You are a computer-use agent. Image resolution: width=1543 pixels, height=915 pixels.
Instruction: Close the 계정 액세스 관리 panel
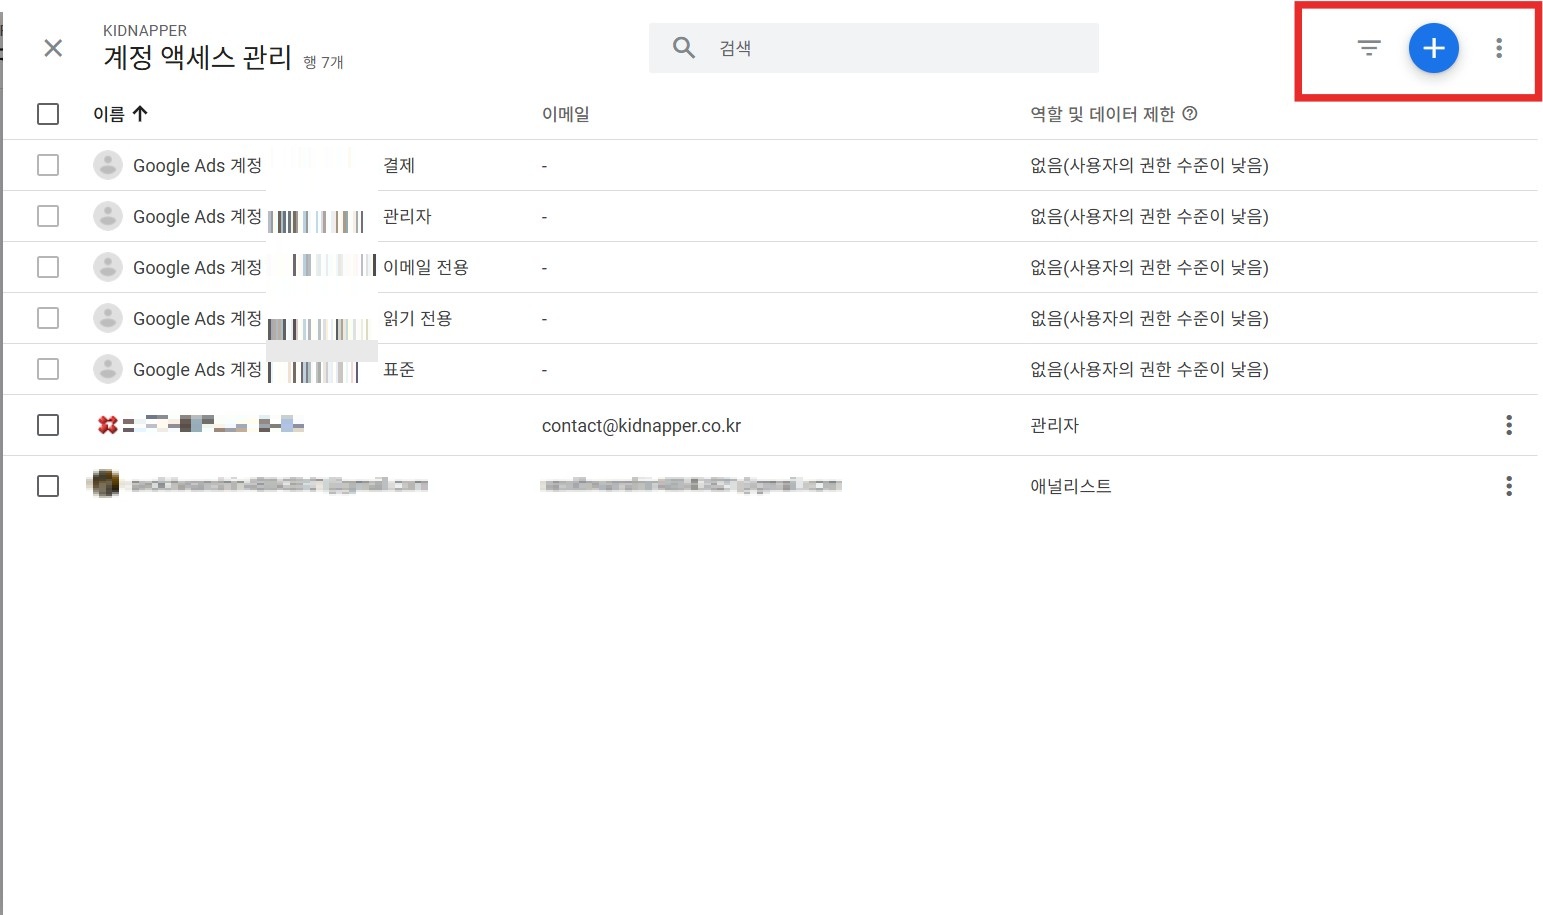52,48
